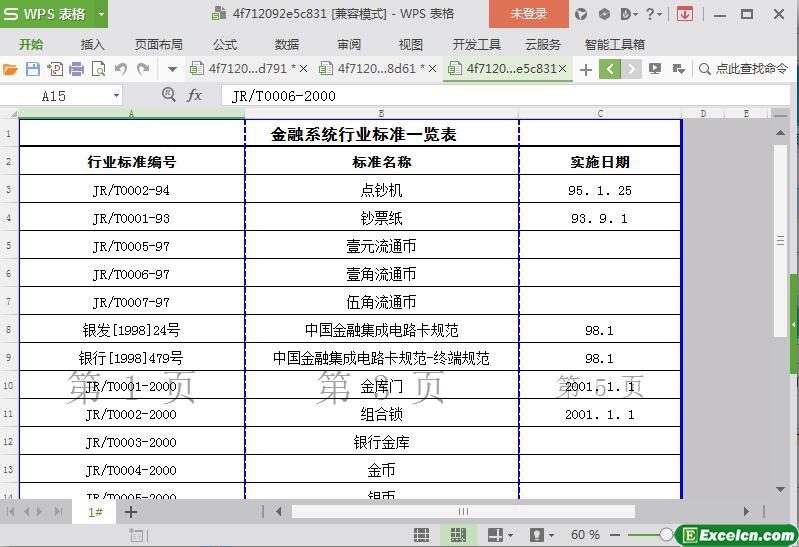Select cell containing 中国金融集成电路卡规范

[382, 330]
